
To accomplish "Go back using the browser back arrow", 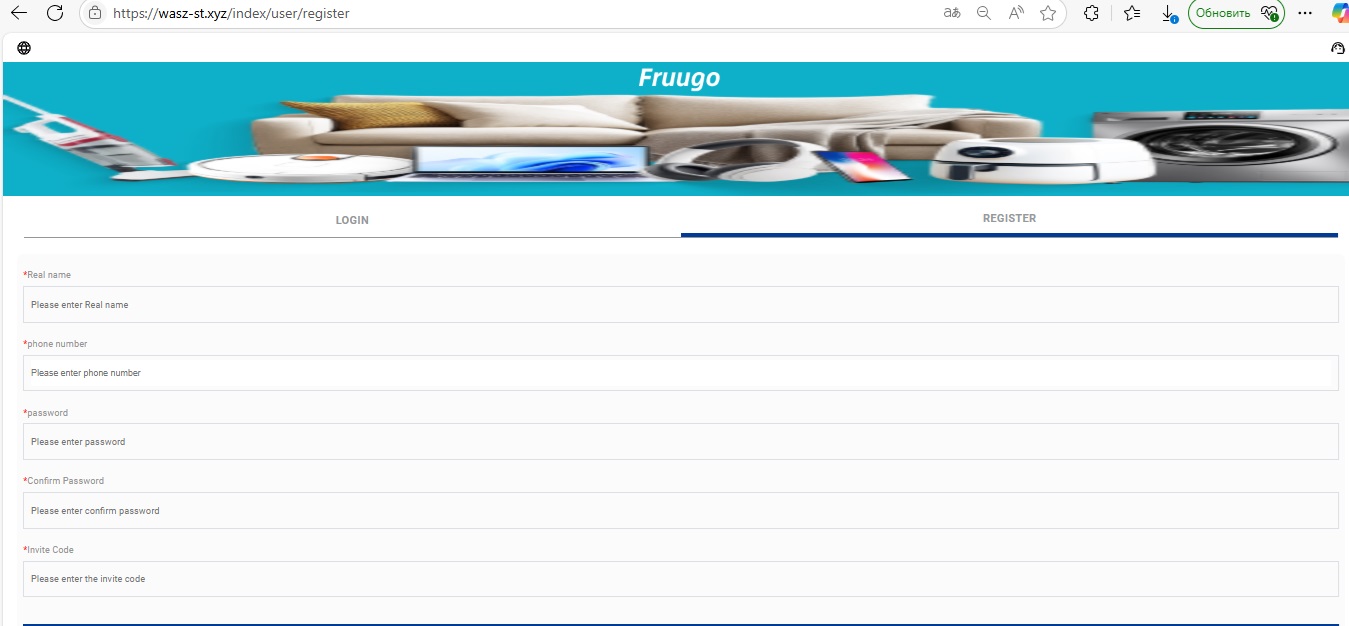I will tap(17, 13).
